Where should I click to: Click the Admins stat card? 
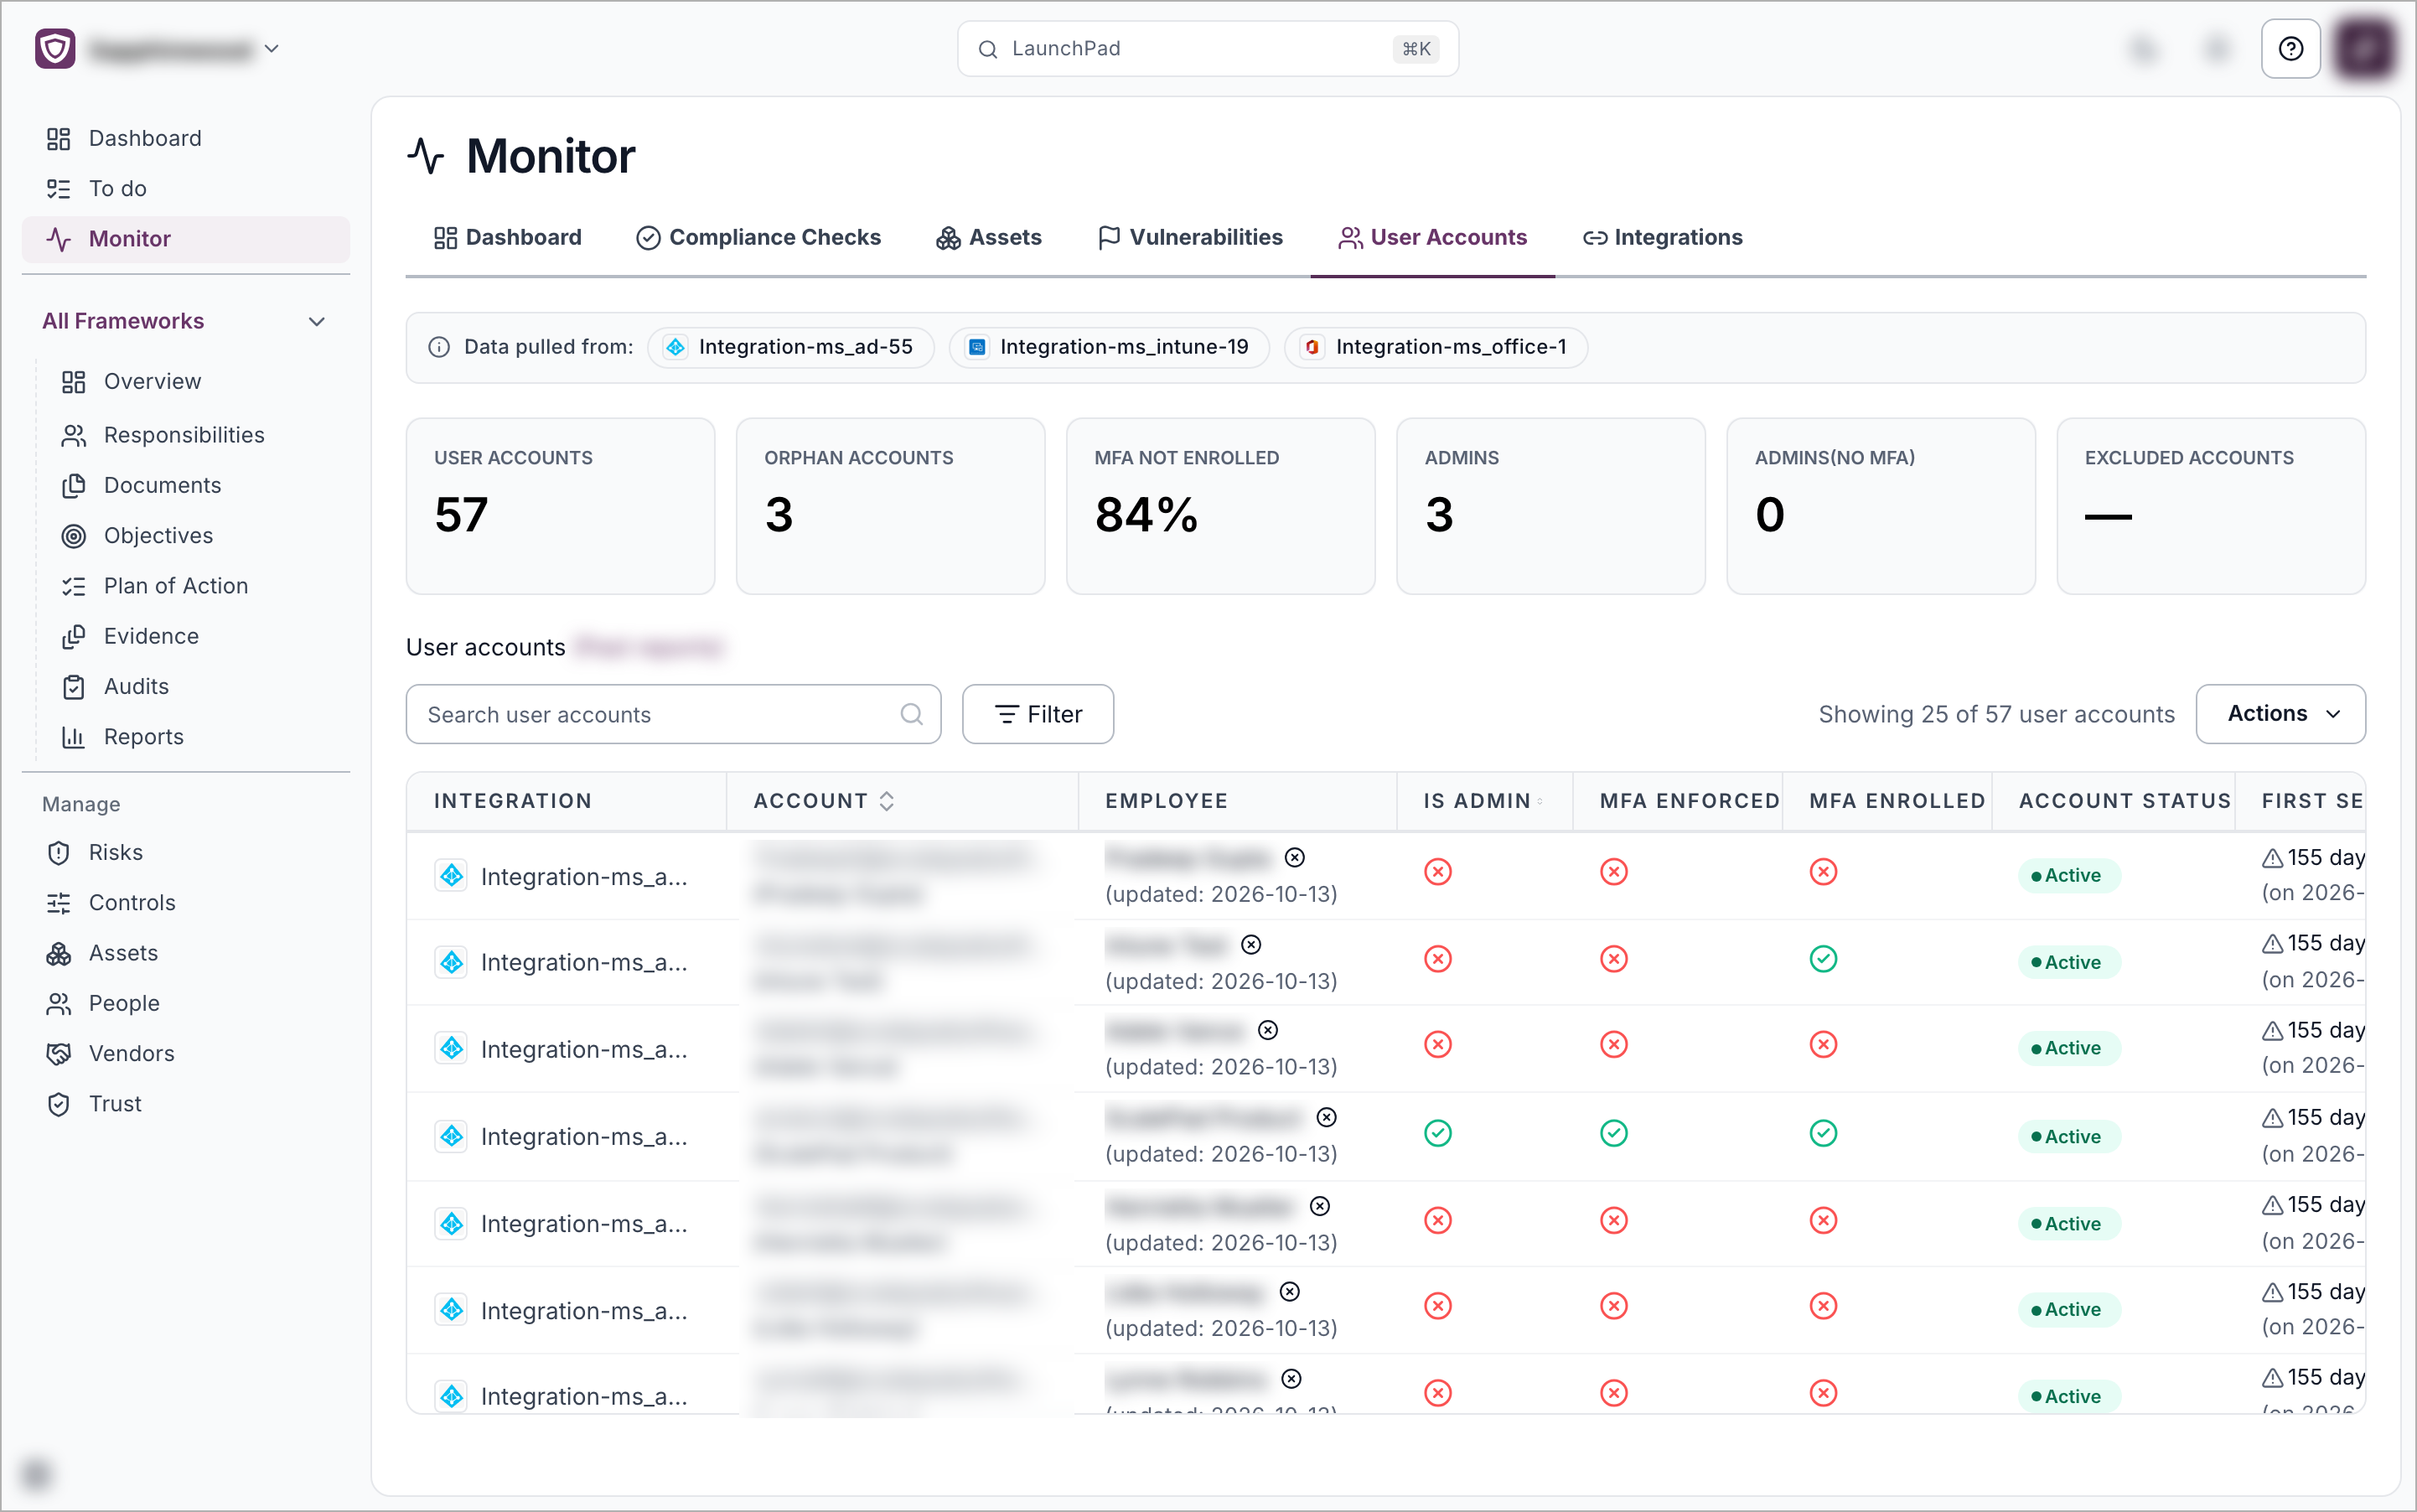(1550, 506)
